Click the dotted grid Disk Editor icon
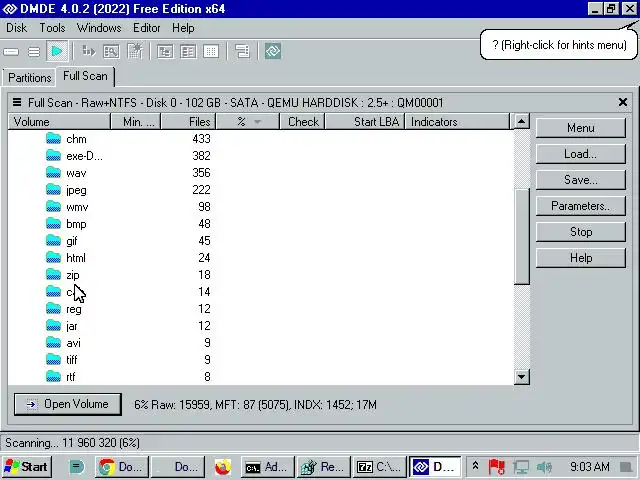Image resolution: width=640 pixels, height=480 pixels. 211,51
